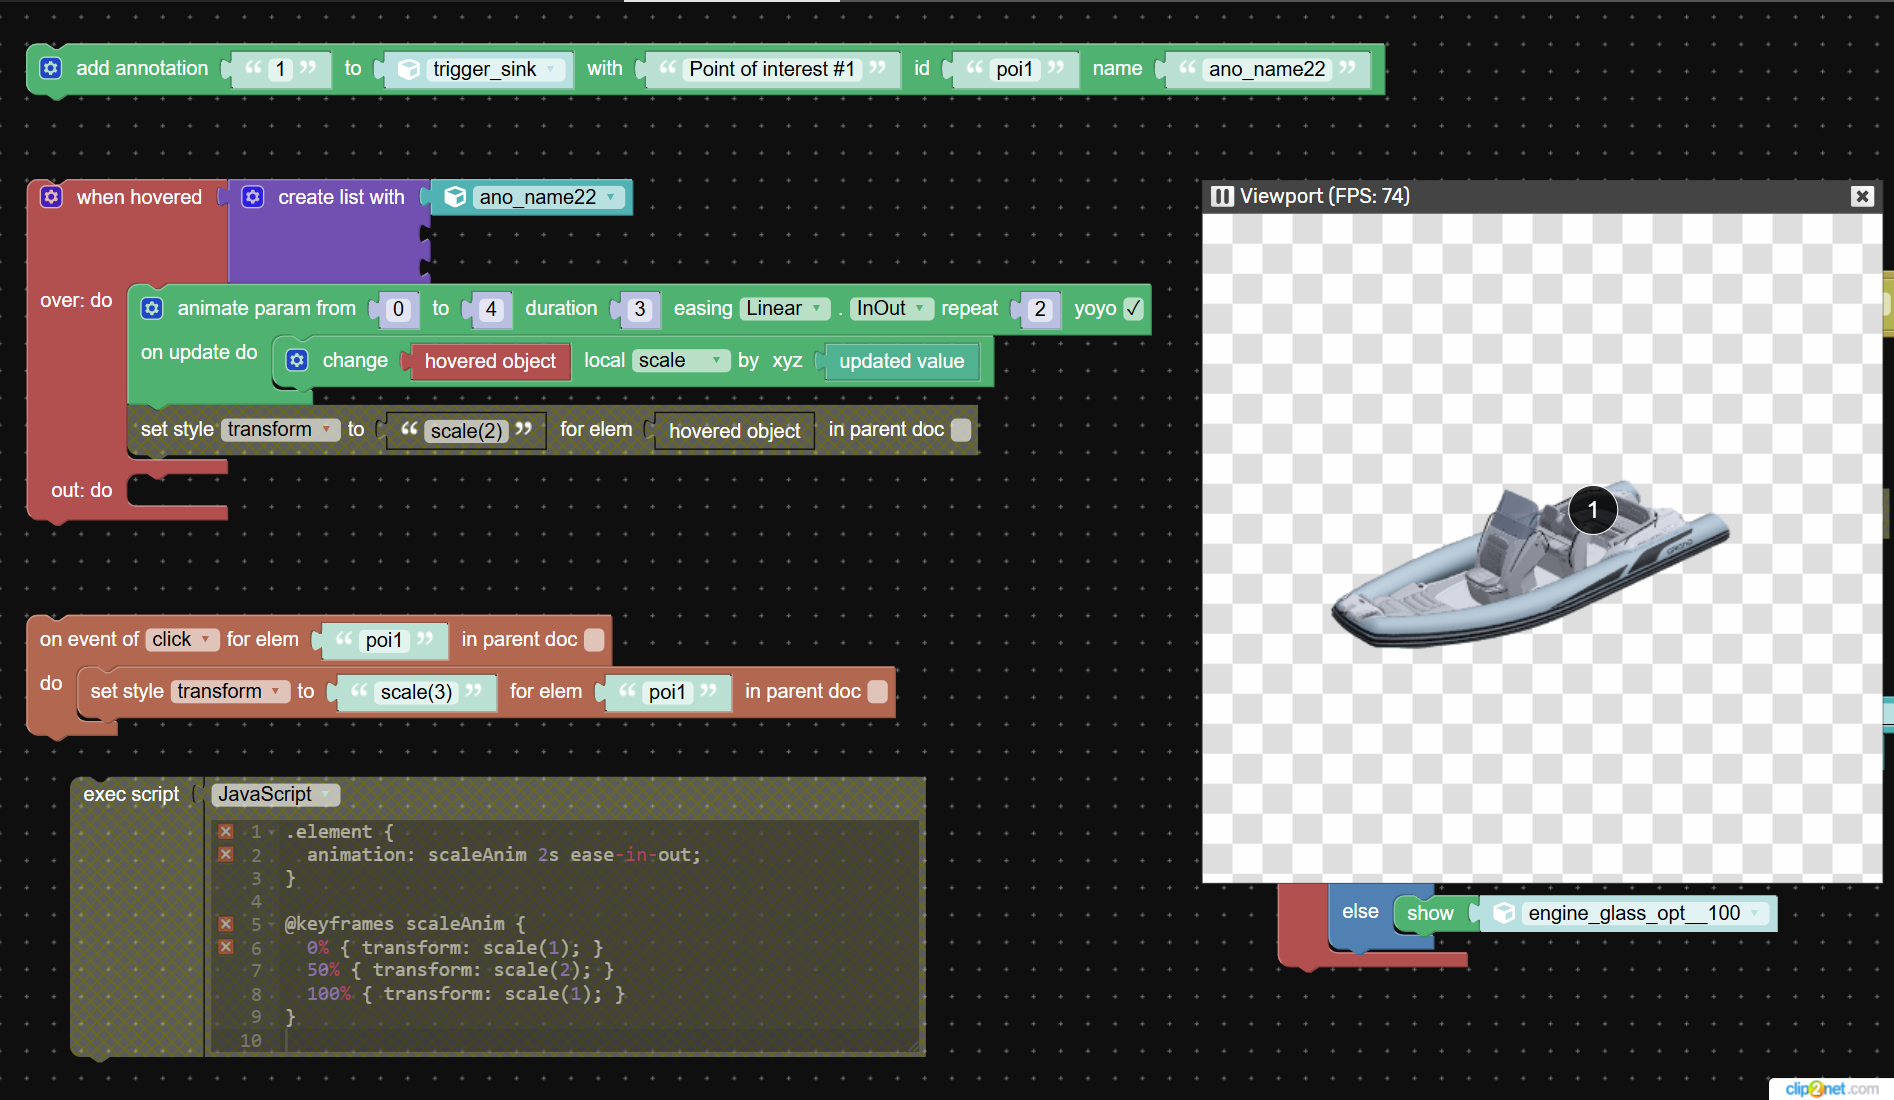This screenshot has height=1100, width=1894.
Task: Click gear icon on when hovered block
Action: (52, 197)
